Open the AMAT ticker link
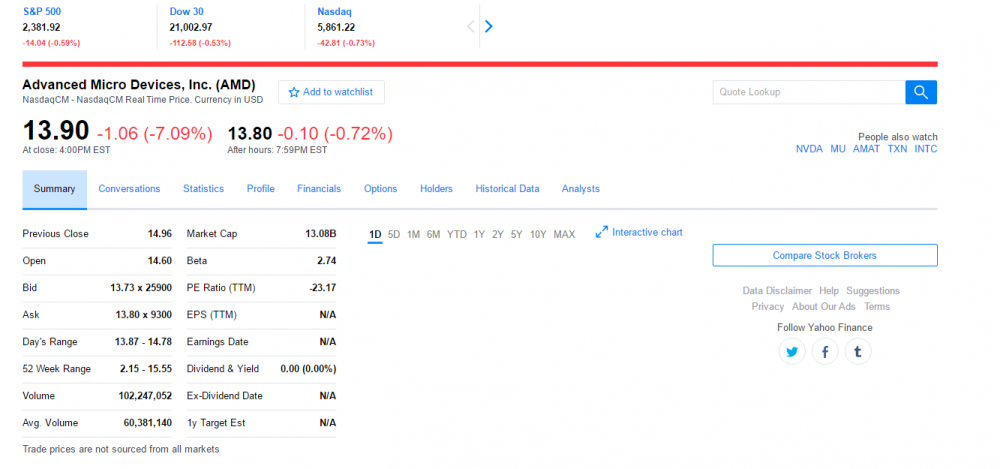1000x469 pixels. pyautogui.click(x=866, y=149)
